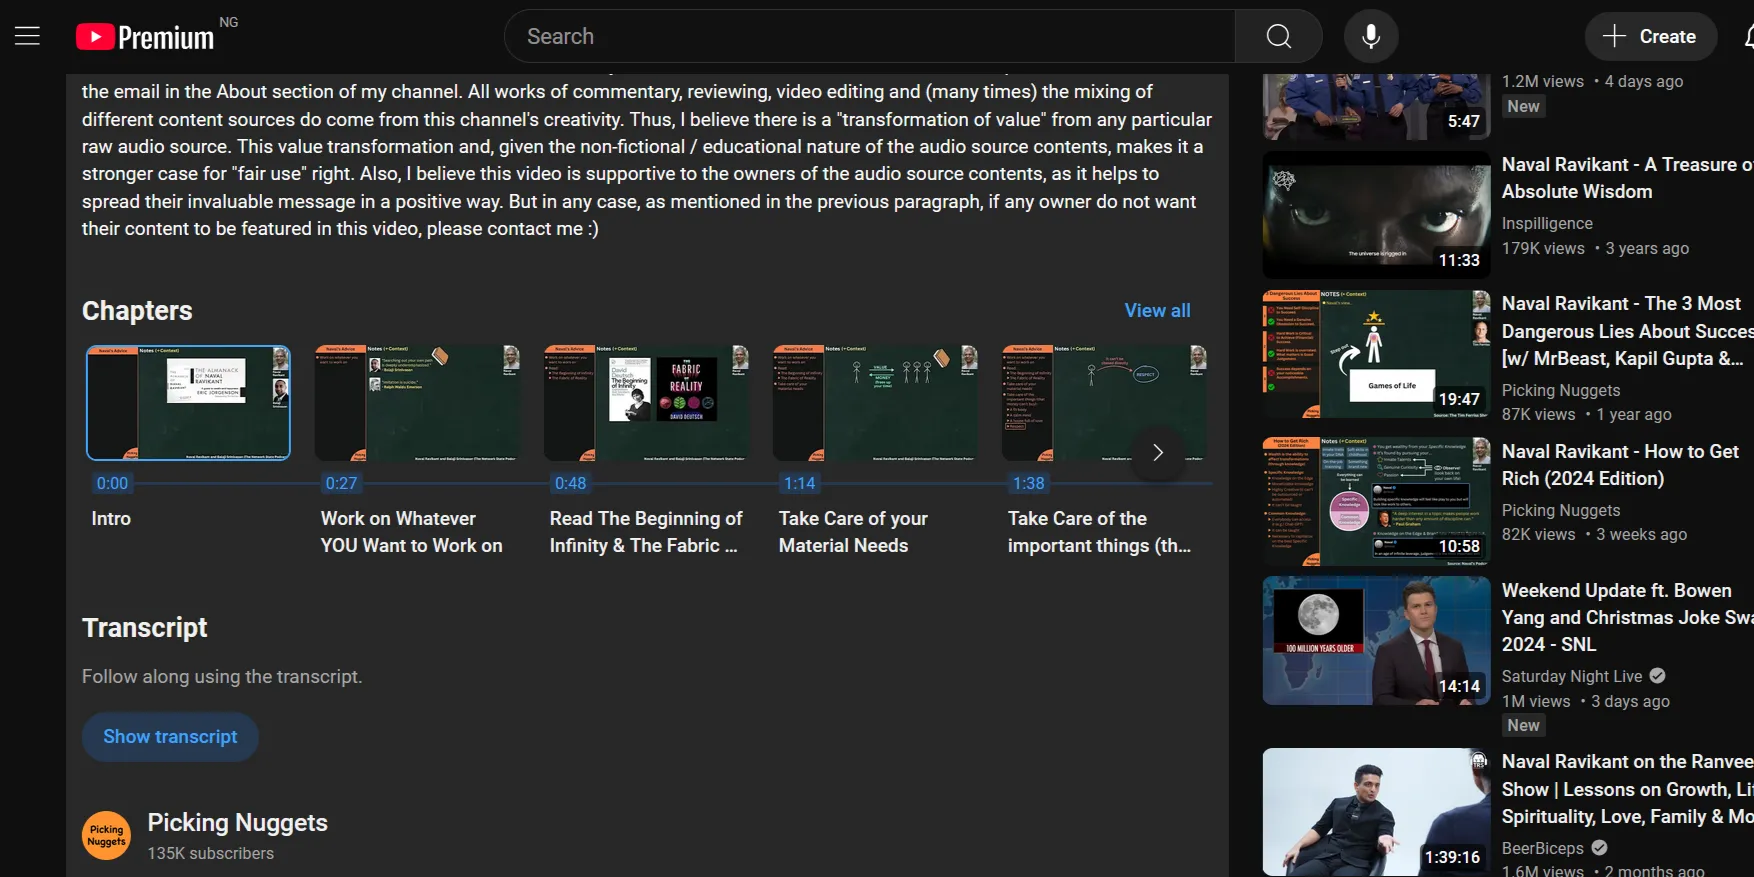The height and width of the screenshot is (877, 1754).
Task: Activate voice search microphone
Action: [x=1370, y=37]
